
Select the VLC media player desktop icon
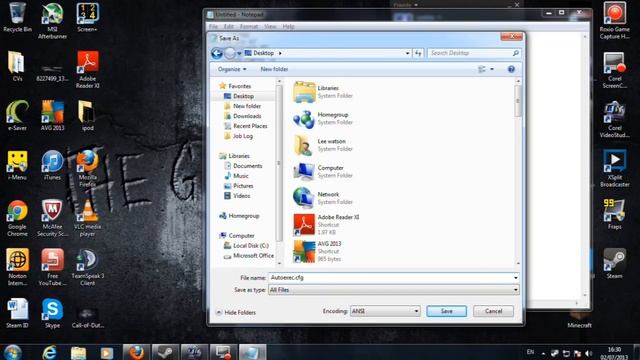(x=87, y=218)
